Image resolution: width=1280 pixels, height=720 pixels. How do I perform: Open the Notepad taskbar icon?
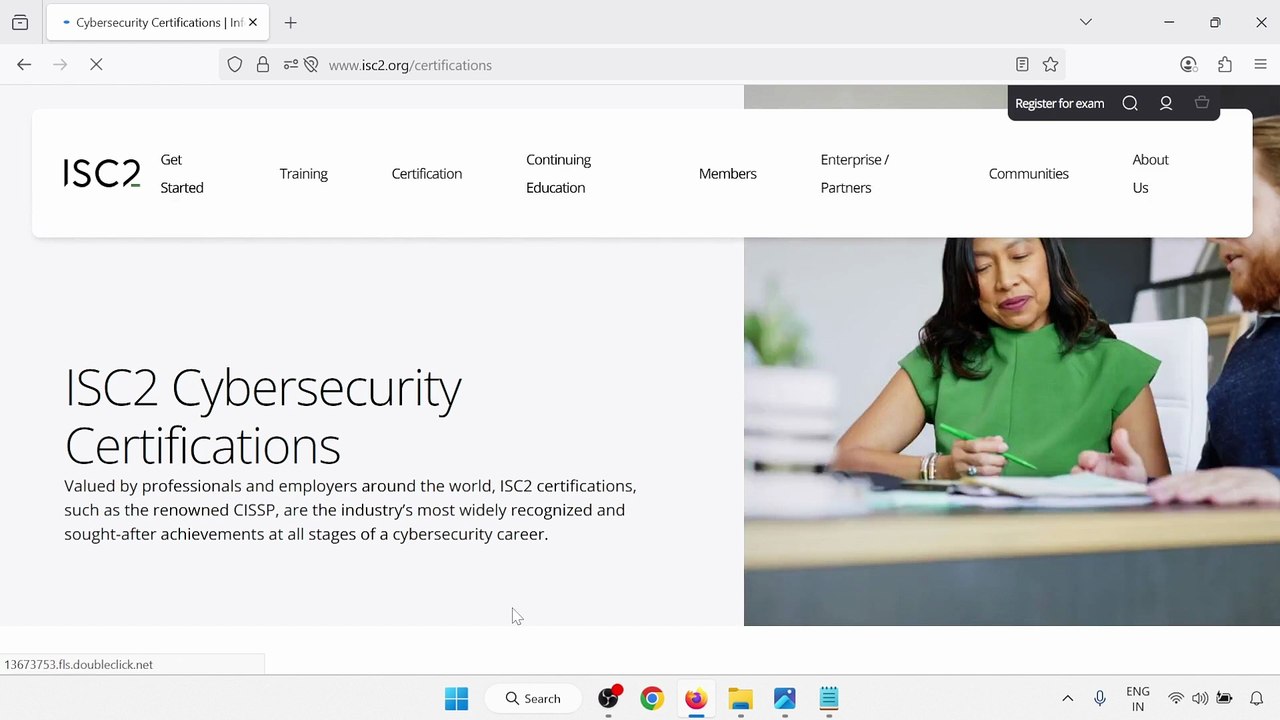tap(829, 698)
